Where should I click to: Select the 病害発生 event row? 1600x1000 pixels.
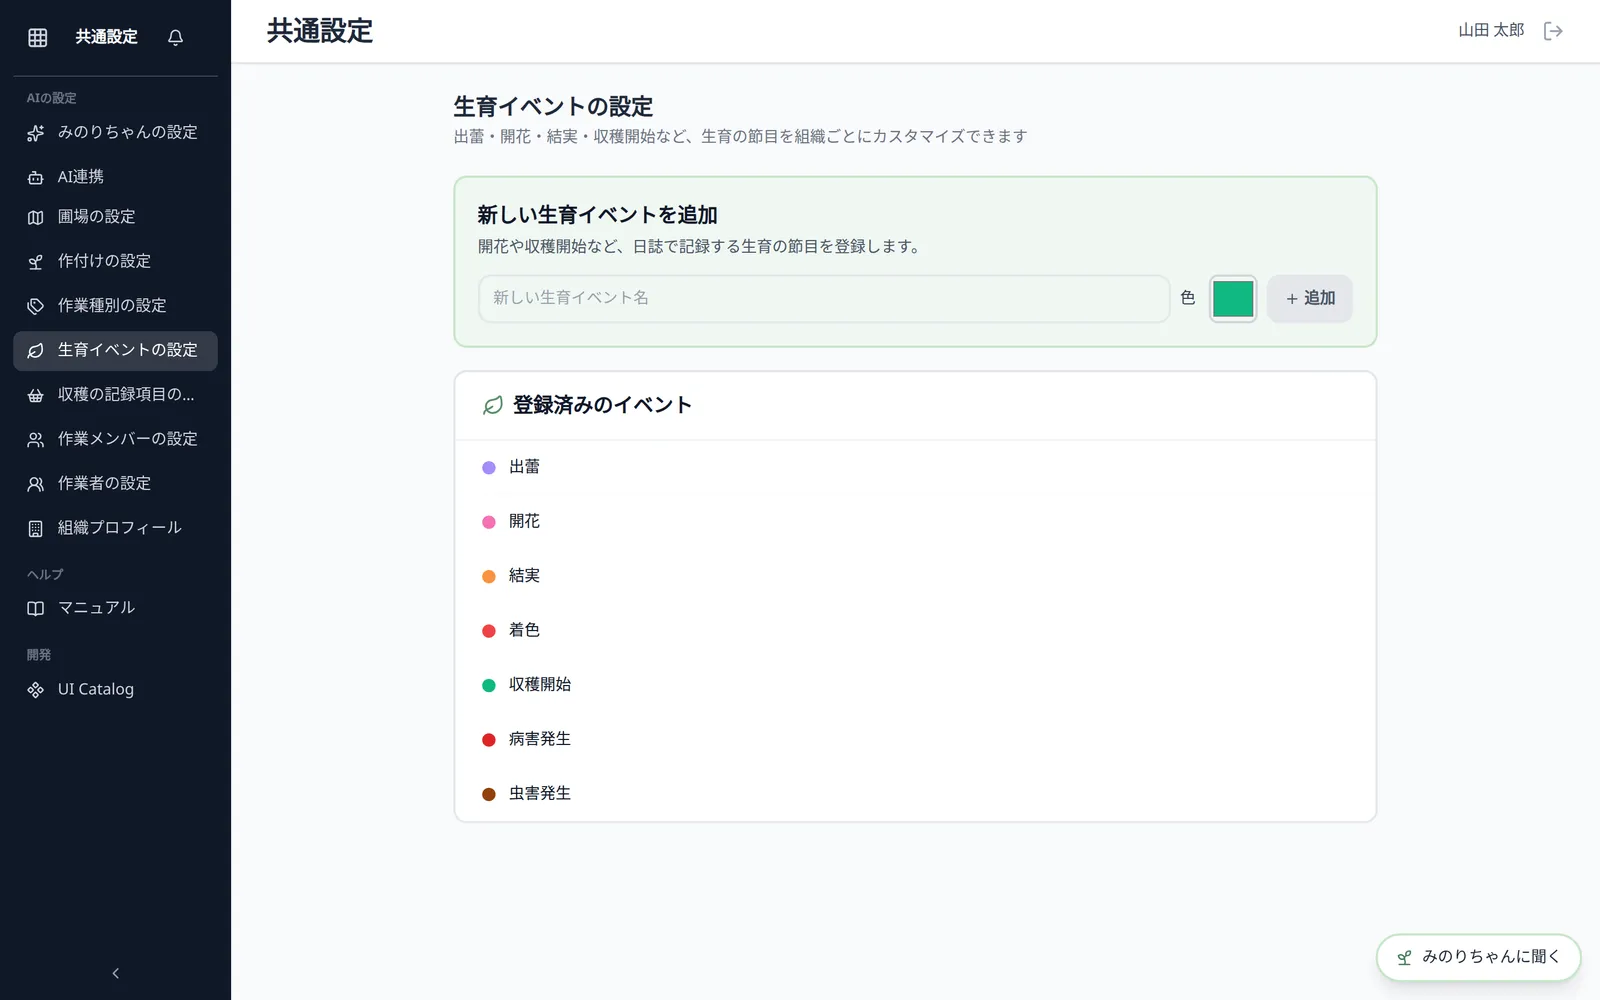coord(915,739)
